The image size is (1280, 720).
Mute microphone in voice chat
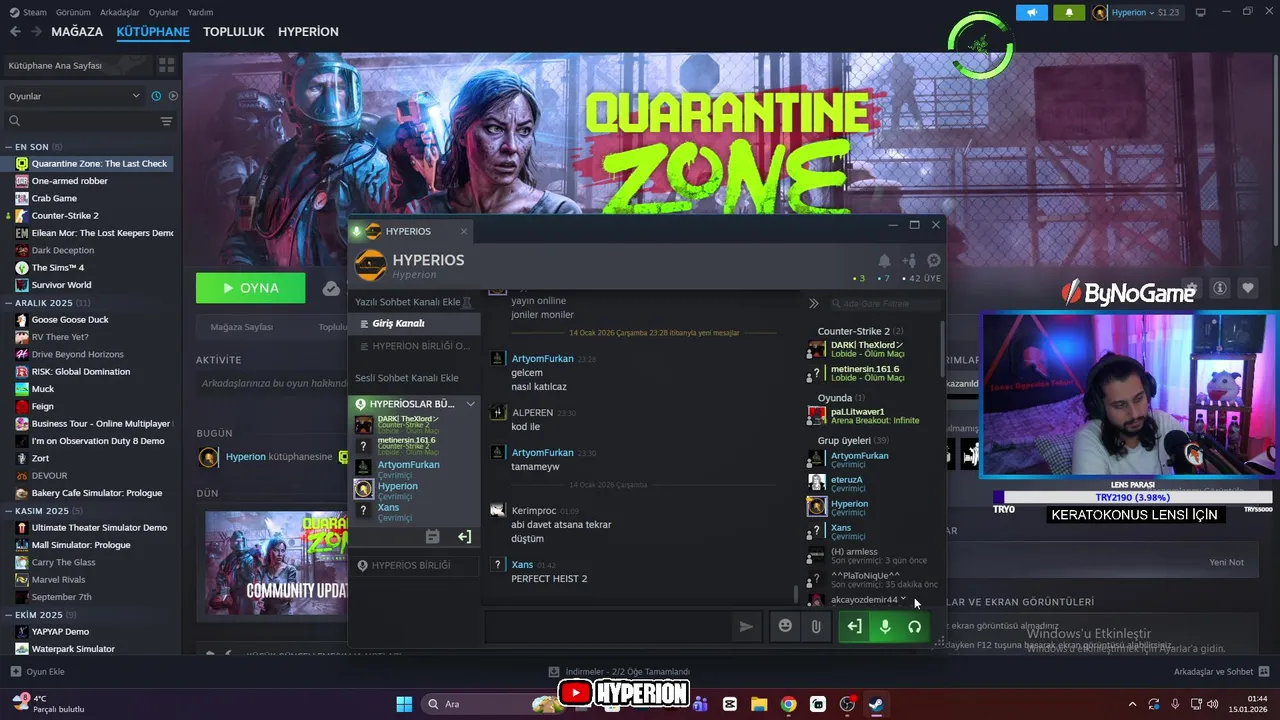[x=884, y=627]
